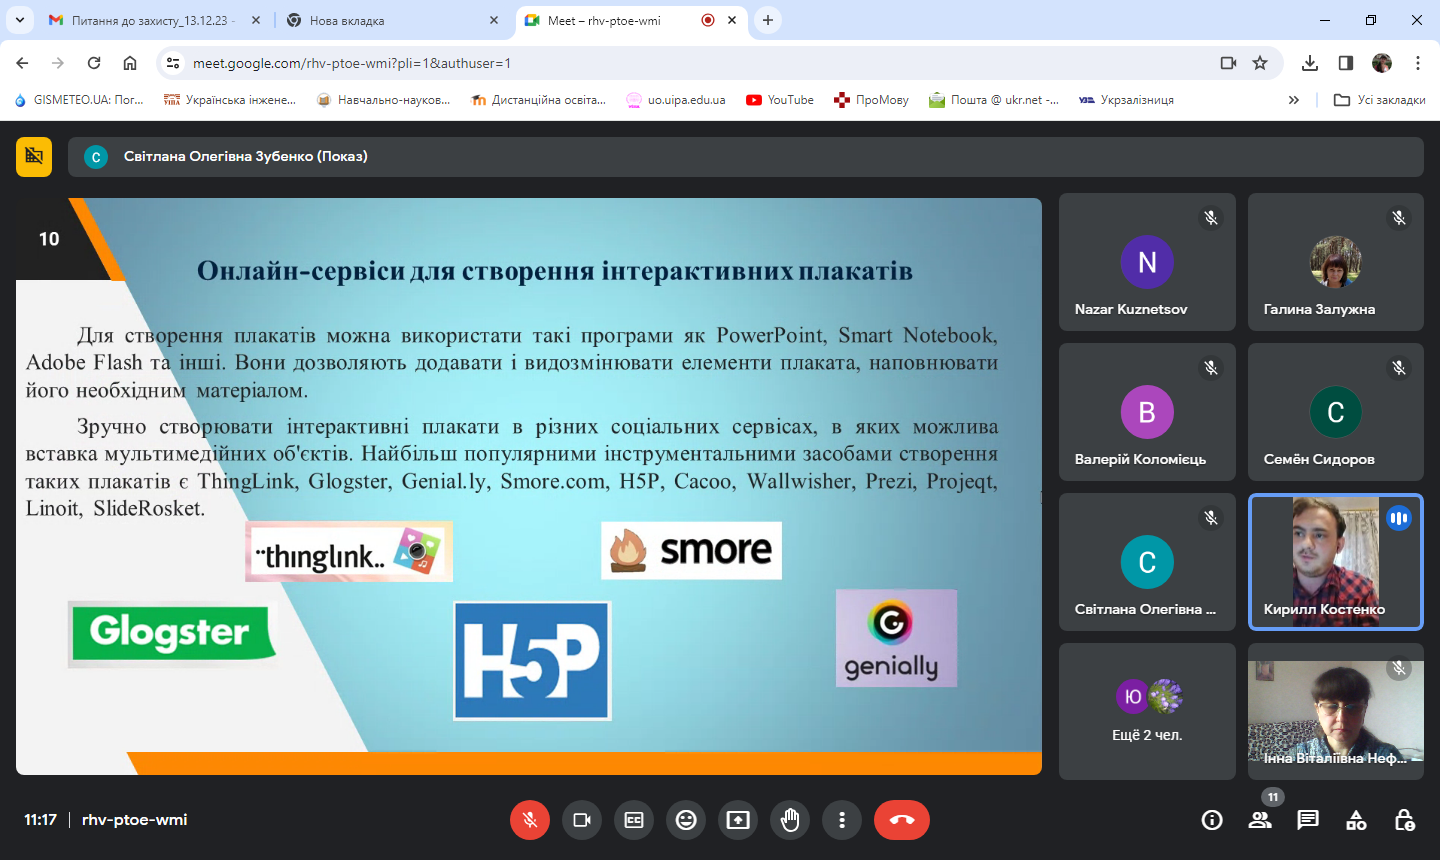
Task: Select Nazar Kuznetsov participant tile
Action: [x=1147, y=262]
